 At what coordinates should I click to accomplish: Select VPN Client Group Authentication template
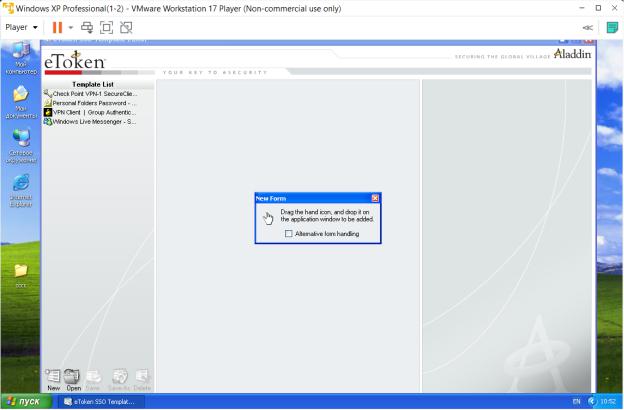click(90, 112)
